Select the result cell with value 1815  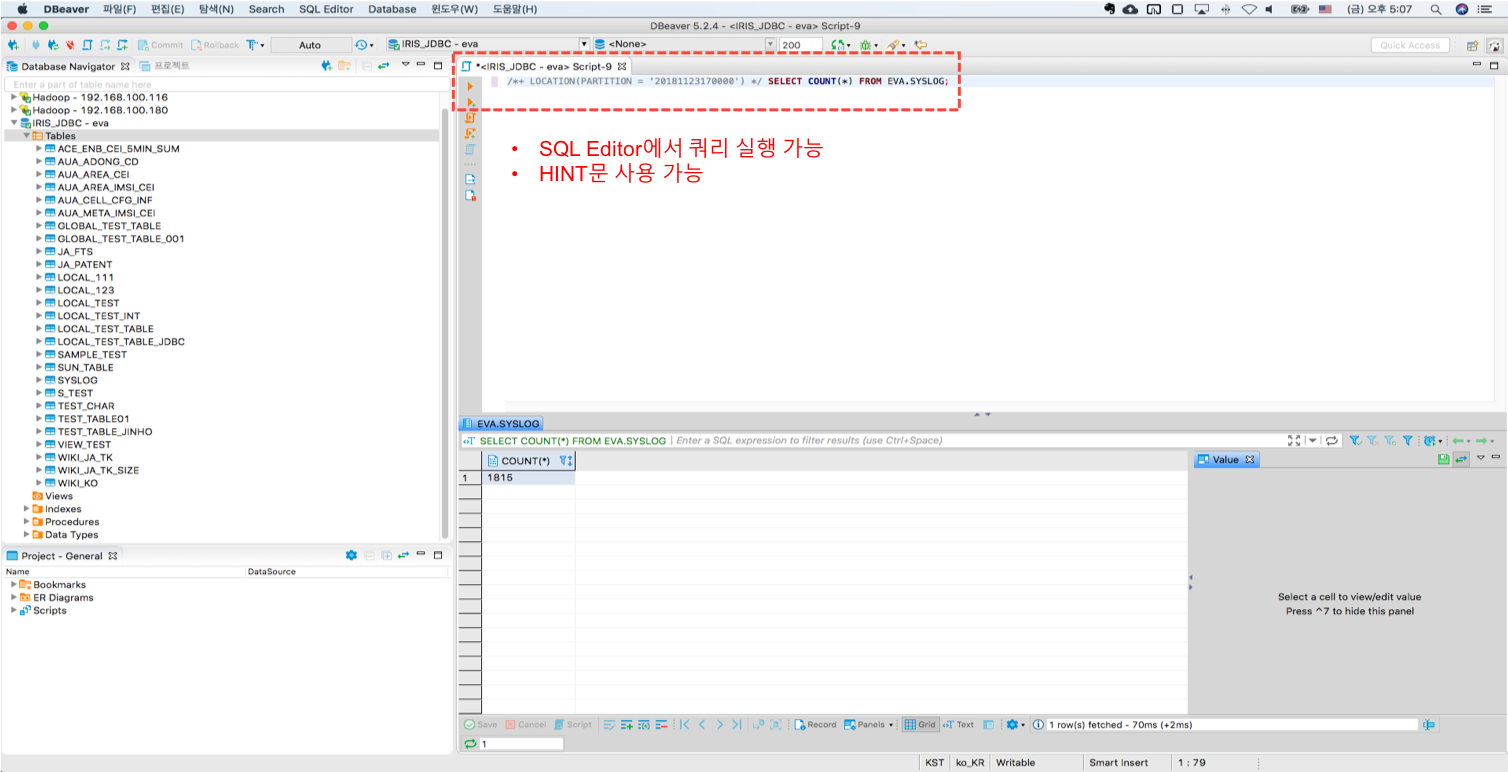[529, 478]
